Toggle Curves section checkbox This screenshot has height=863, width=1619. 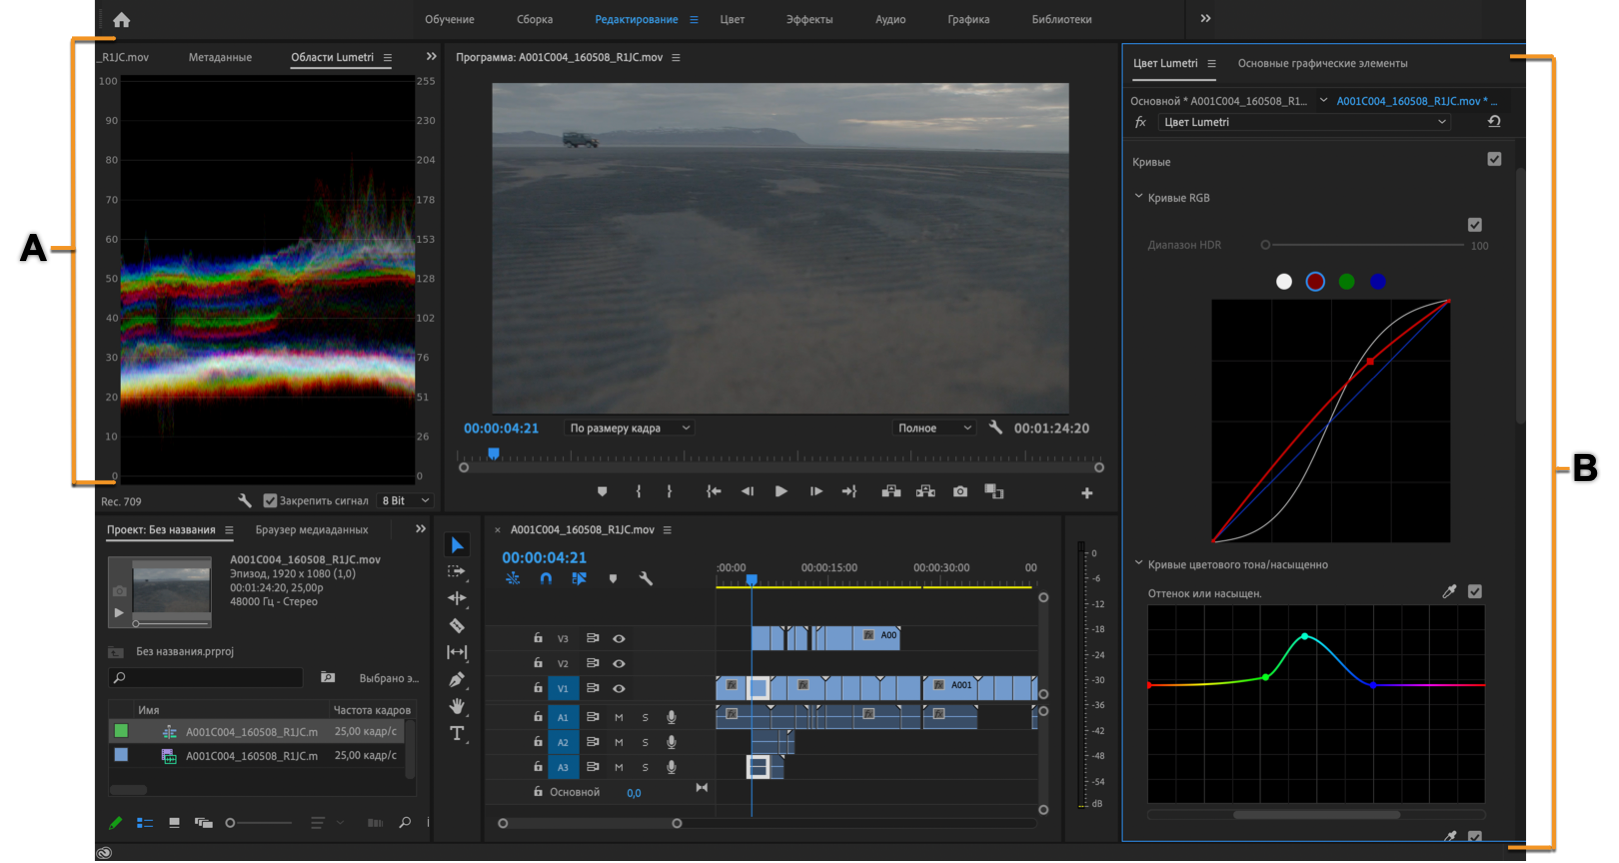[x=1494, y=159]
